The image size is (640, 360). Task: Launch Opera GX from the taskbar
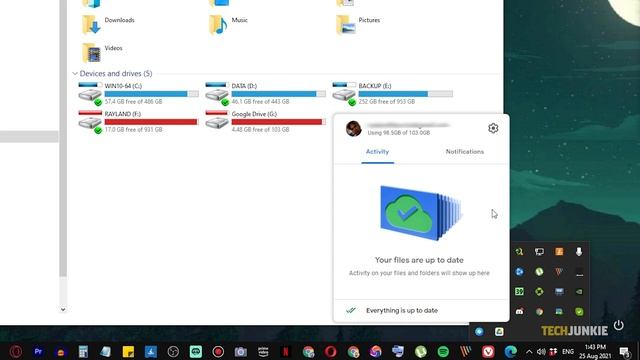tap(16, 351)
